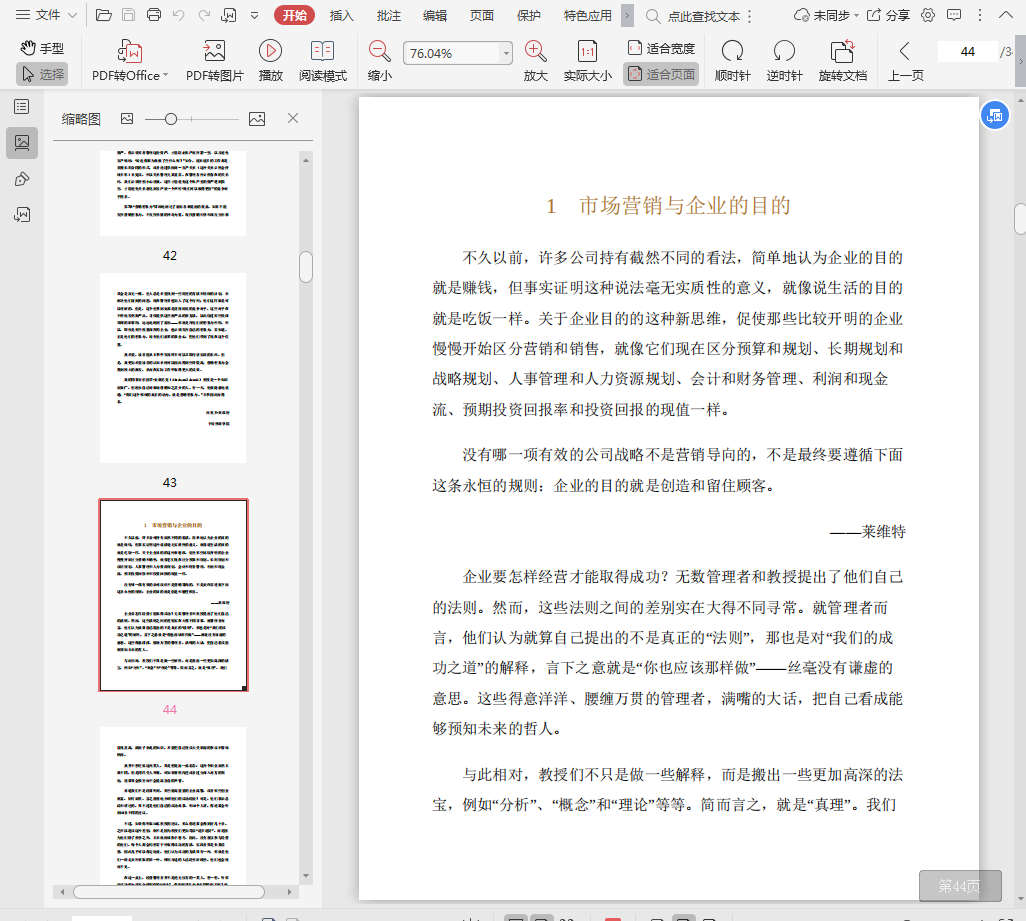Rotate page clockwise with 顺时针
The height and width of the screenshot is (921, 1026).
732,52
